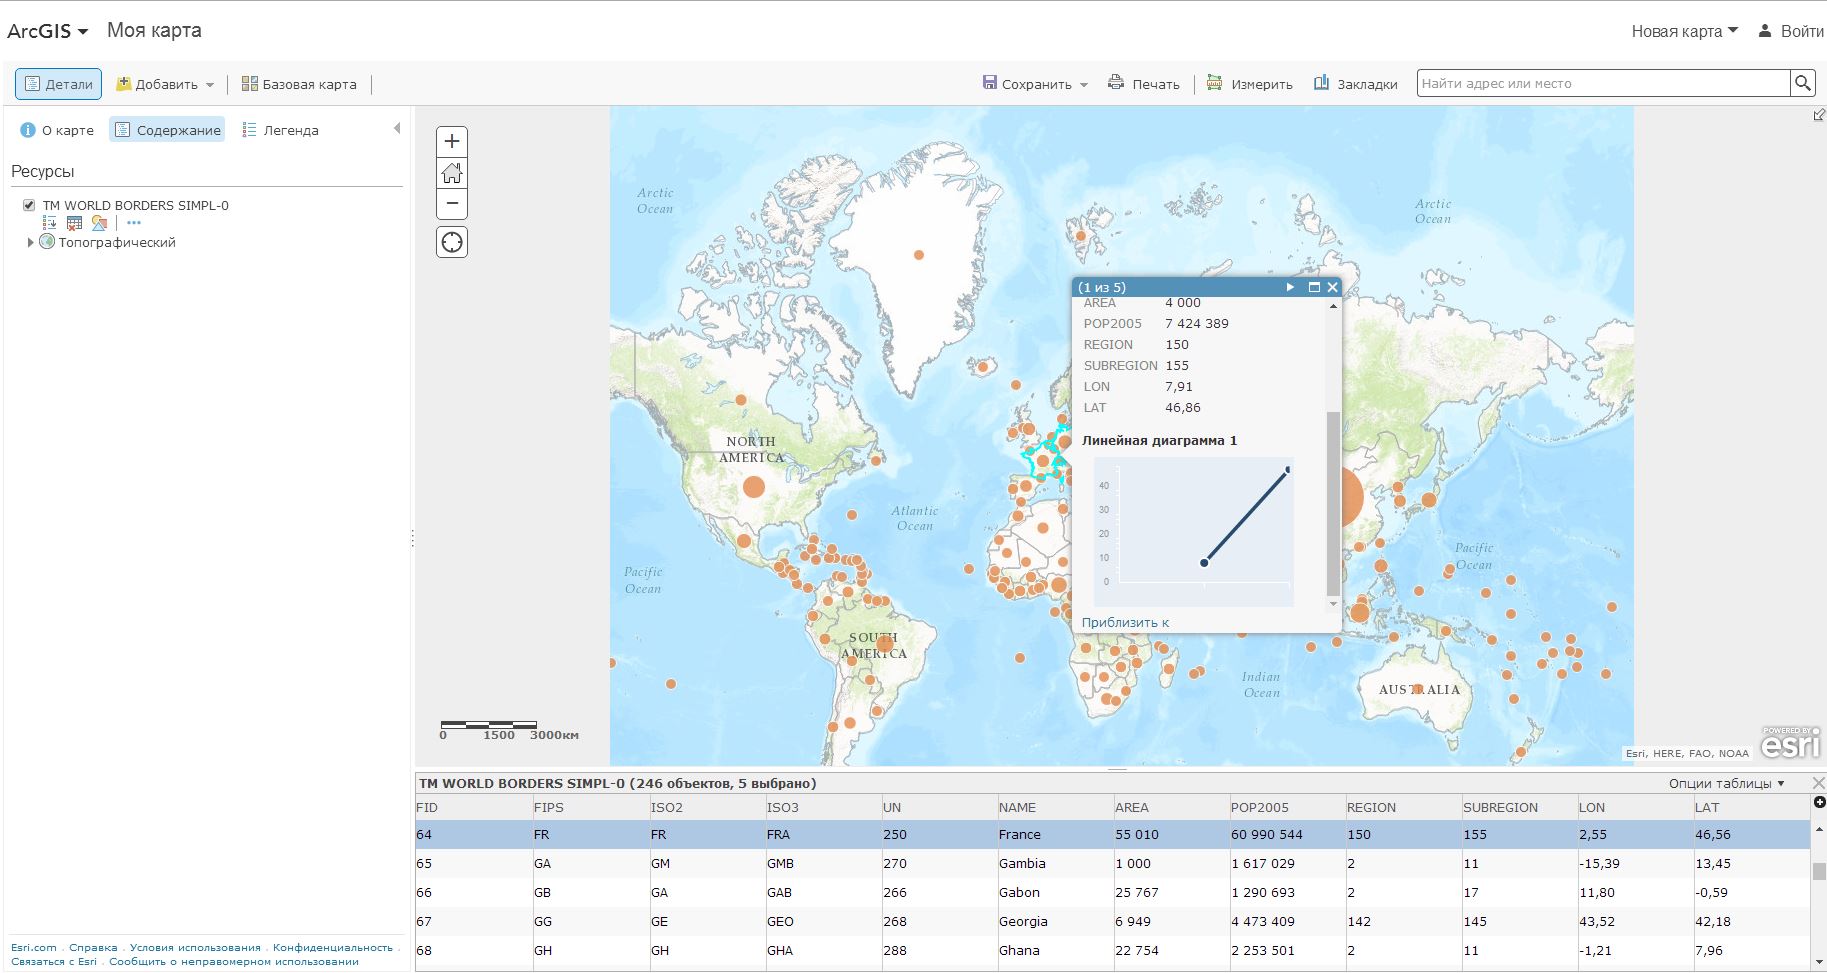Expand the Топографический basemap layer

click(30, 242)
